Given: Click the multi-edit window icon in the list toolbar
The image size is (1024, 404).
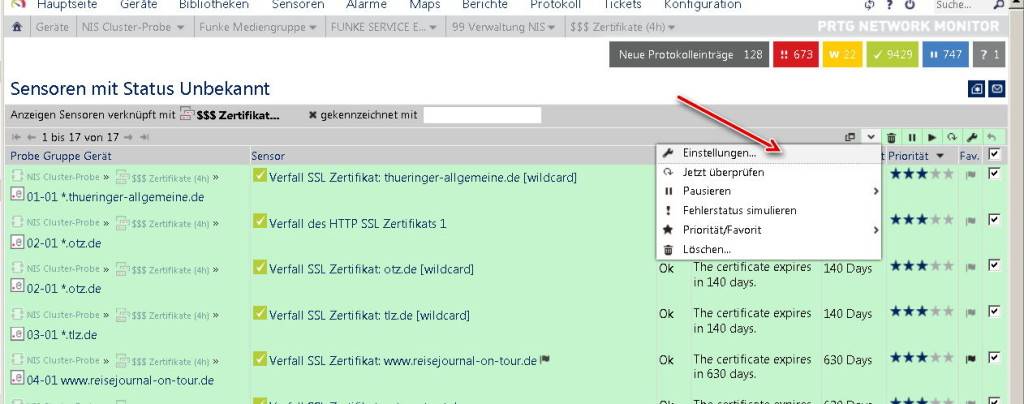Looking at the screenshot, I should tap(850, 137).
